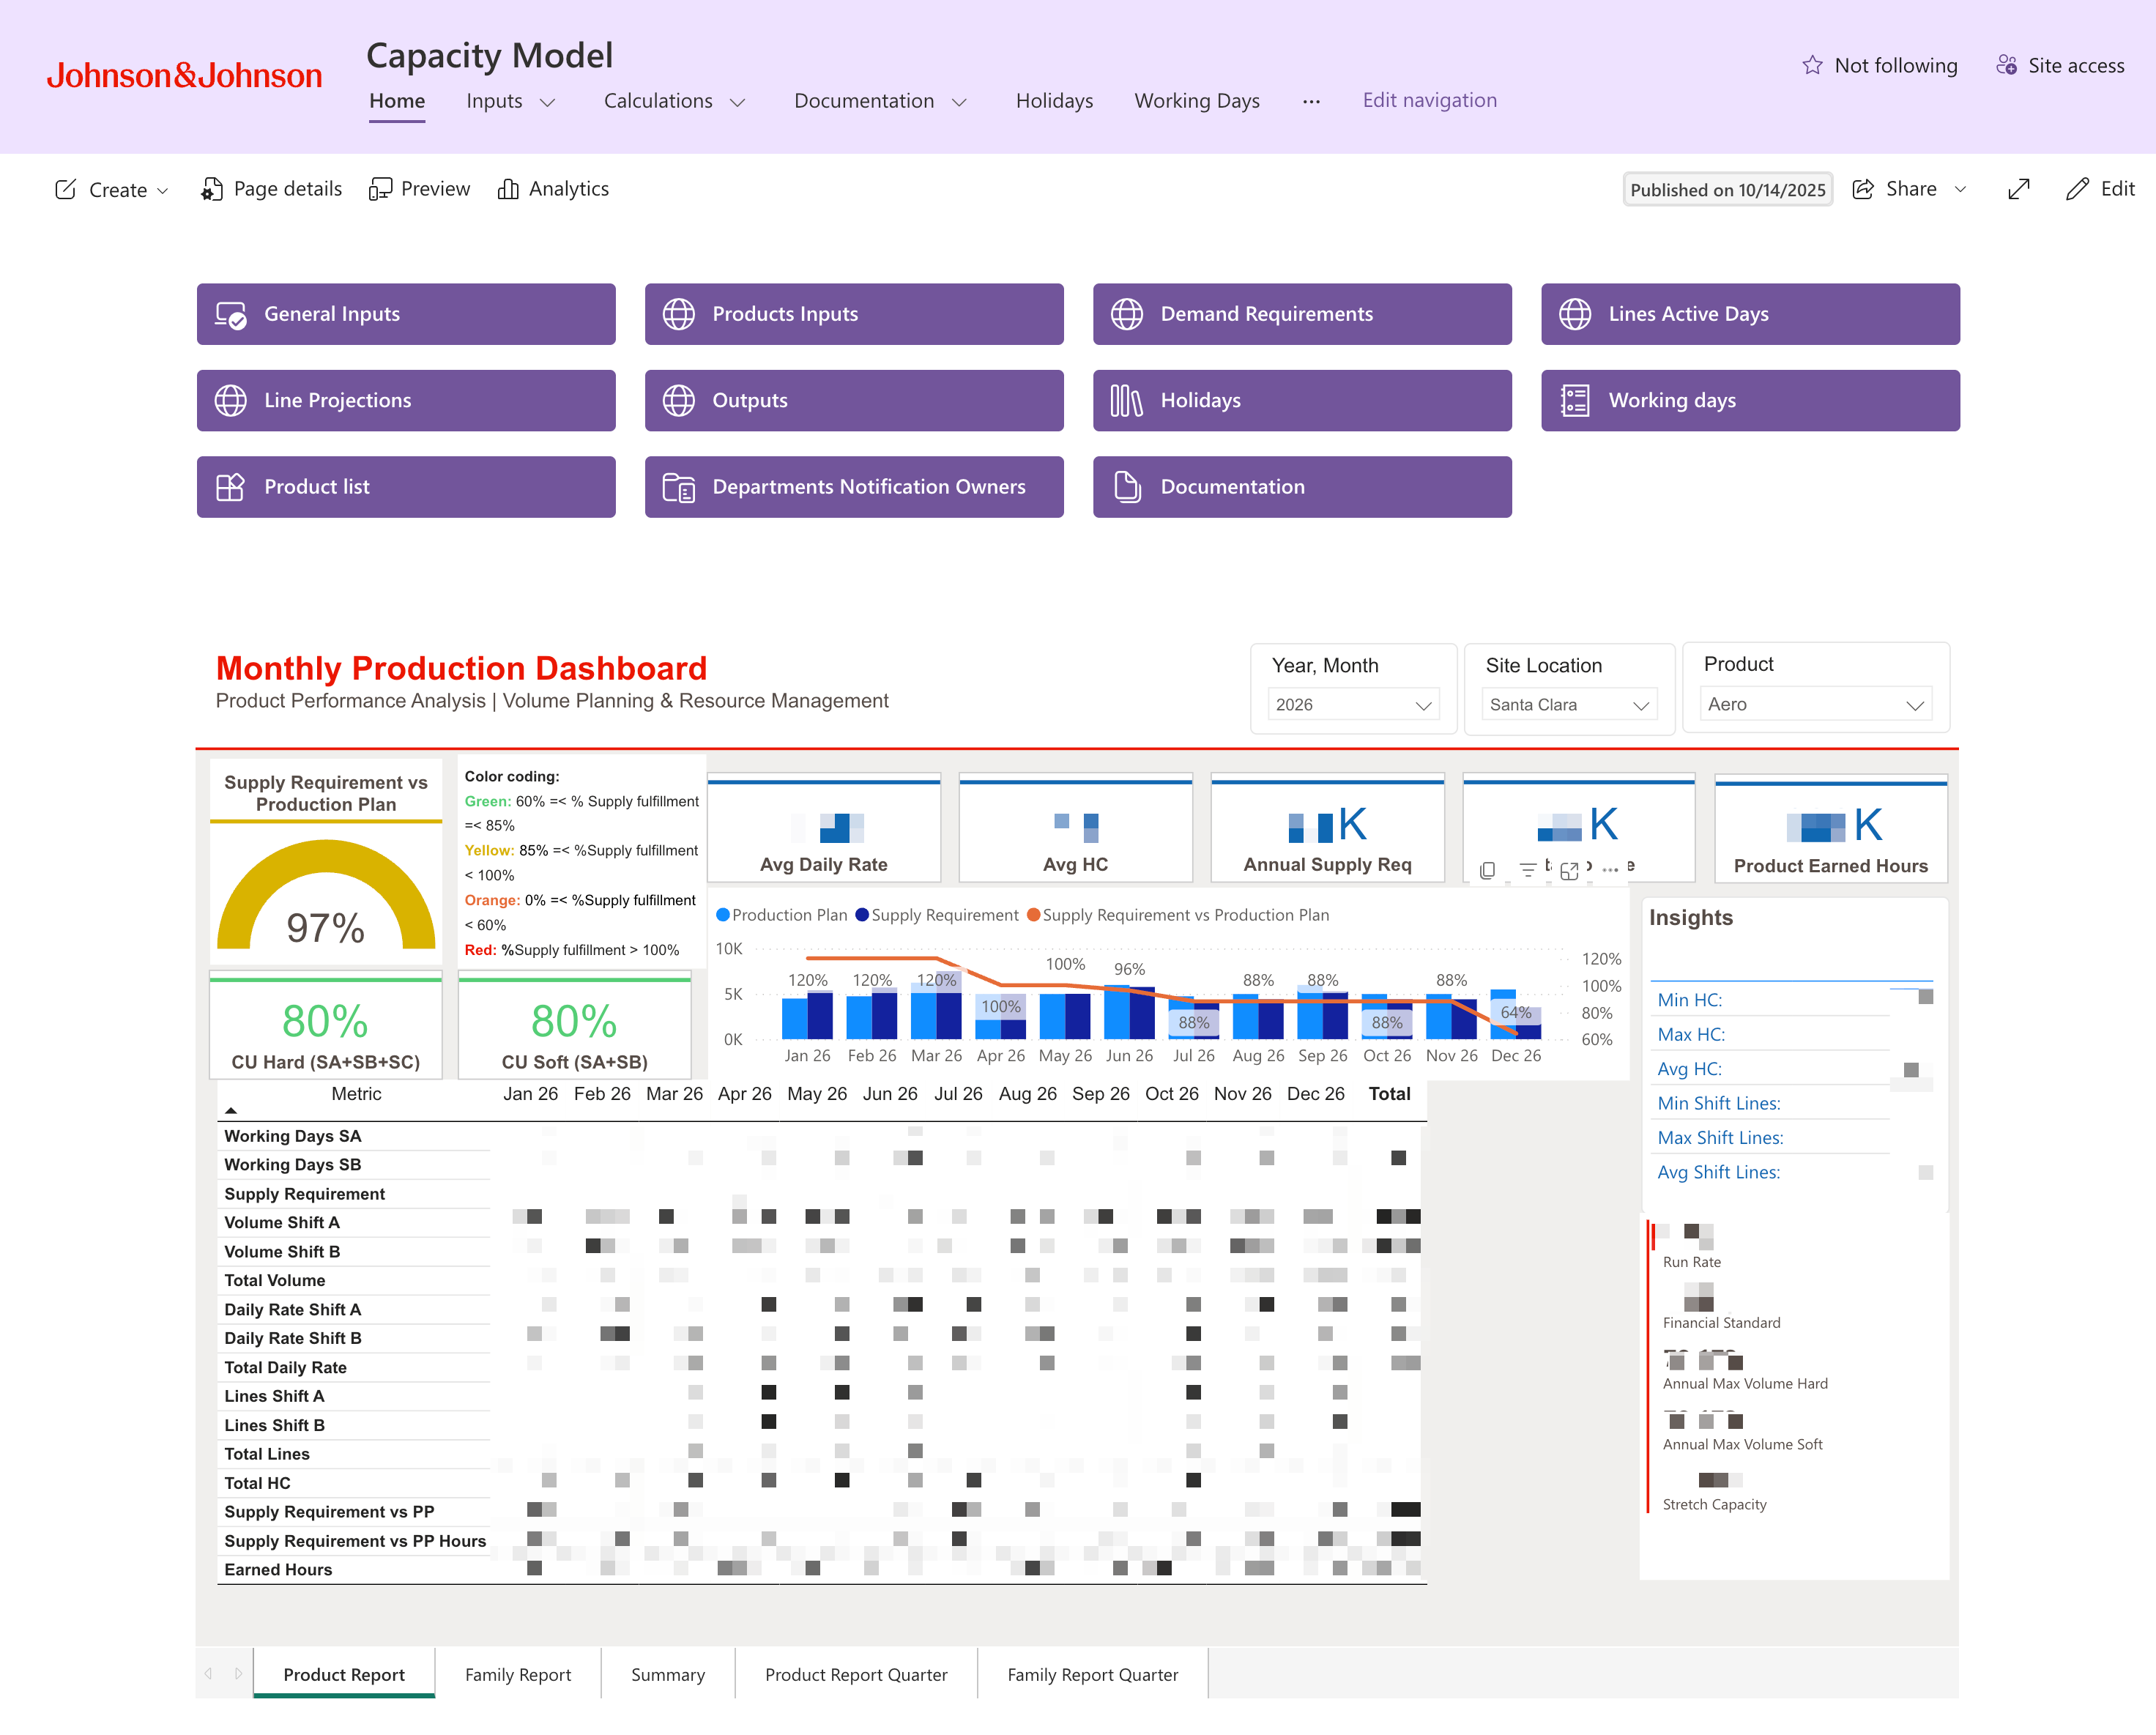Click the 97% supply gauge

point(326,895)
